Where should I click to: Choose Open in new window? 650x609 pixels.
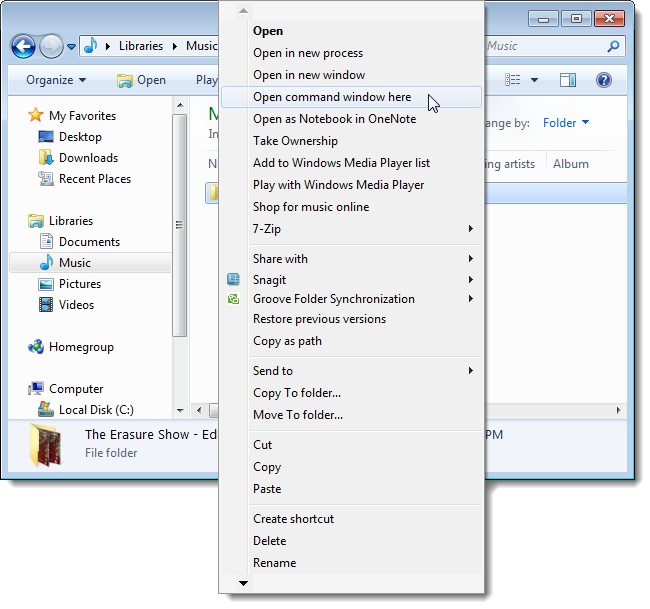(352, 75)
